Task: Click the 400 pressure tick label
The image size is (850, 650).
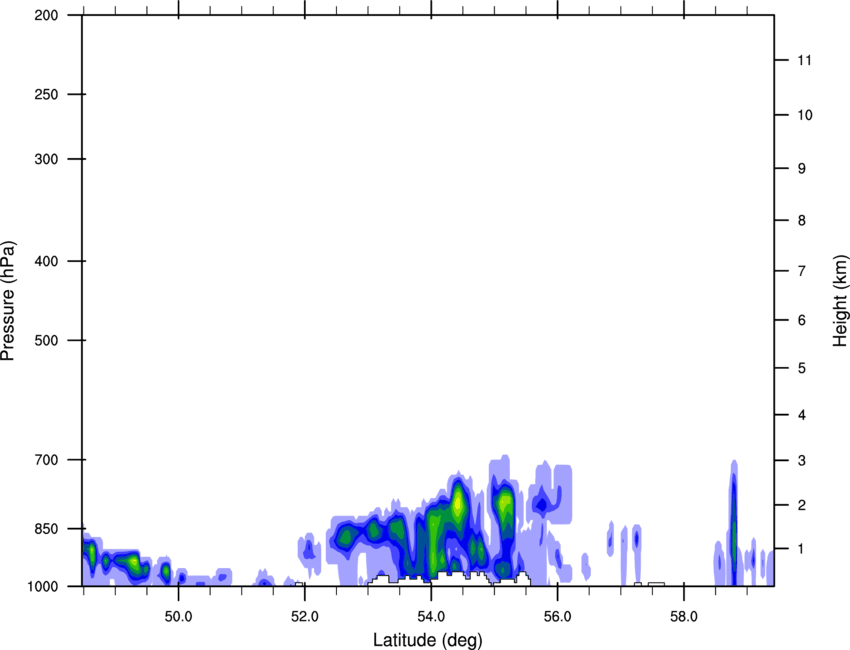Action: click(x=46, y=261)
